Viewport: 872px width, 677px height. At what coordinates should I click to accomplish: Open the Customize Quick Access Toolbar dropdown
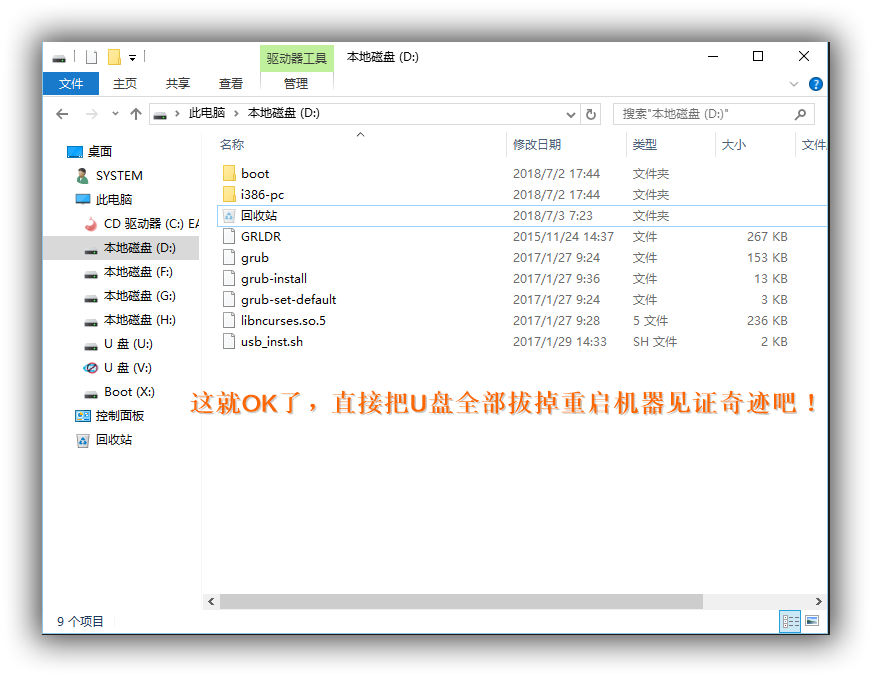pos(132,58)
